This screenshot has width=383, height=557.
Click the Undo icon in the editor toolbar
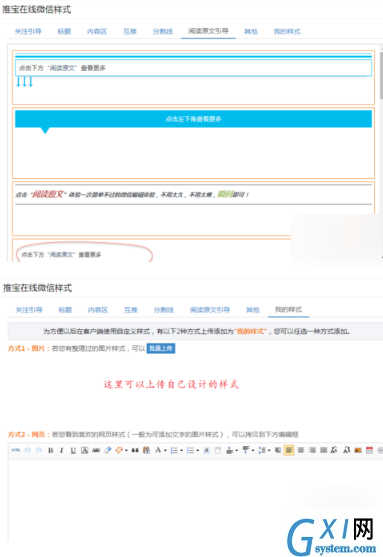pos(27,450)
